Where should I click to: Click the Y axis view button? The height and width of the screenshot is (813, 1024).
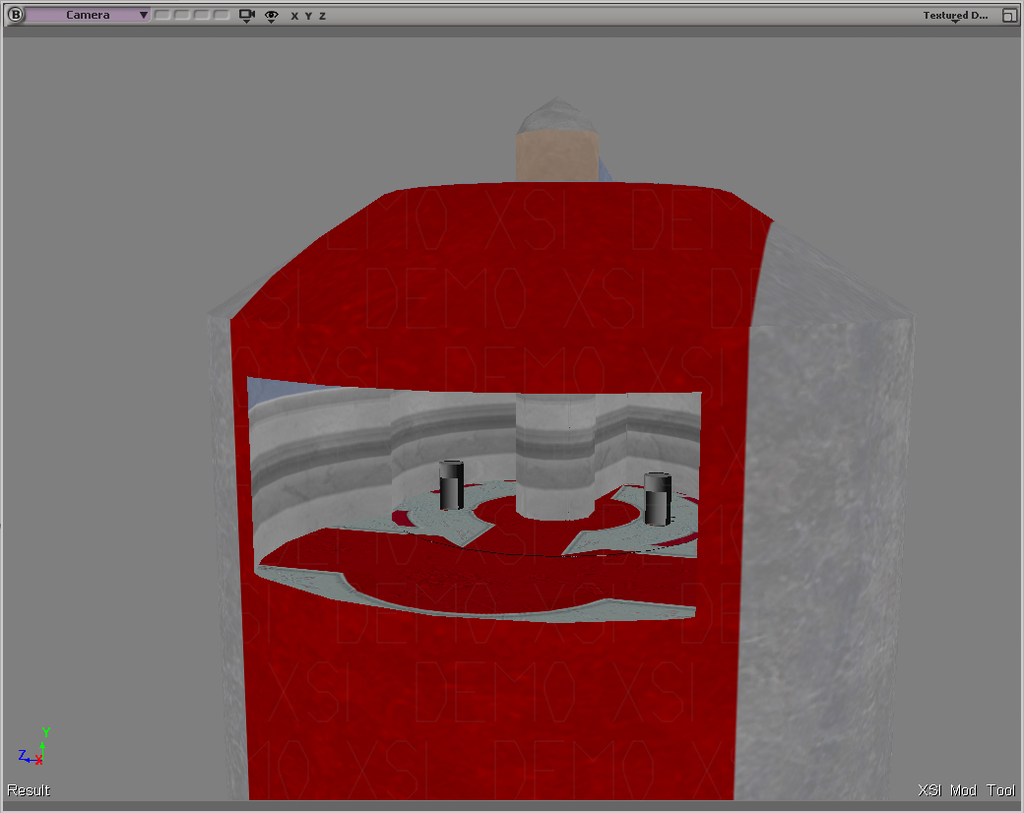pos(308,16)
